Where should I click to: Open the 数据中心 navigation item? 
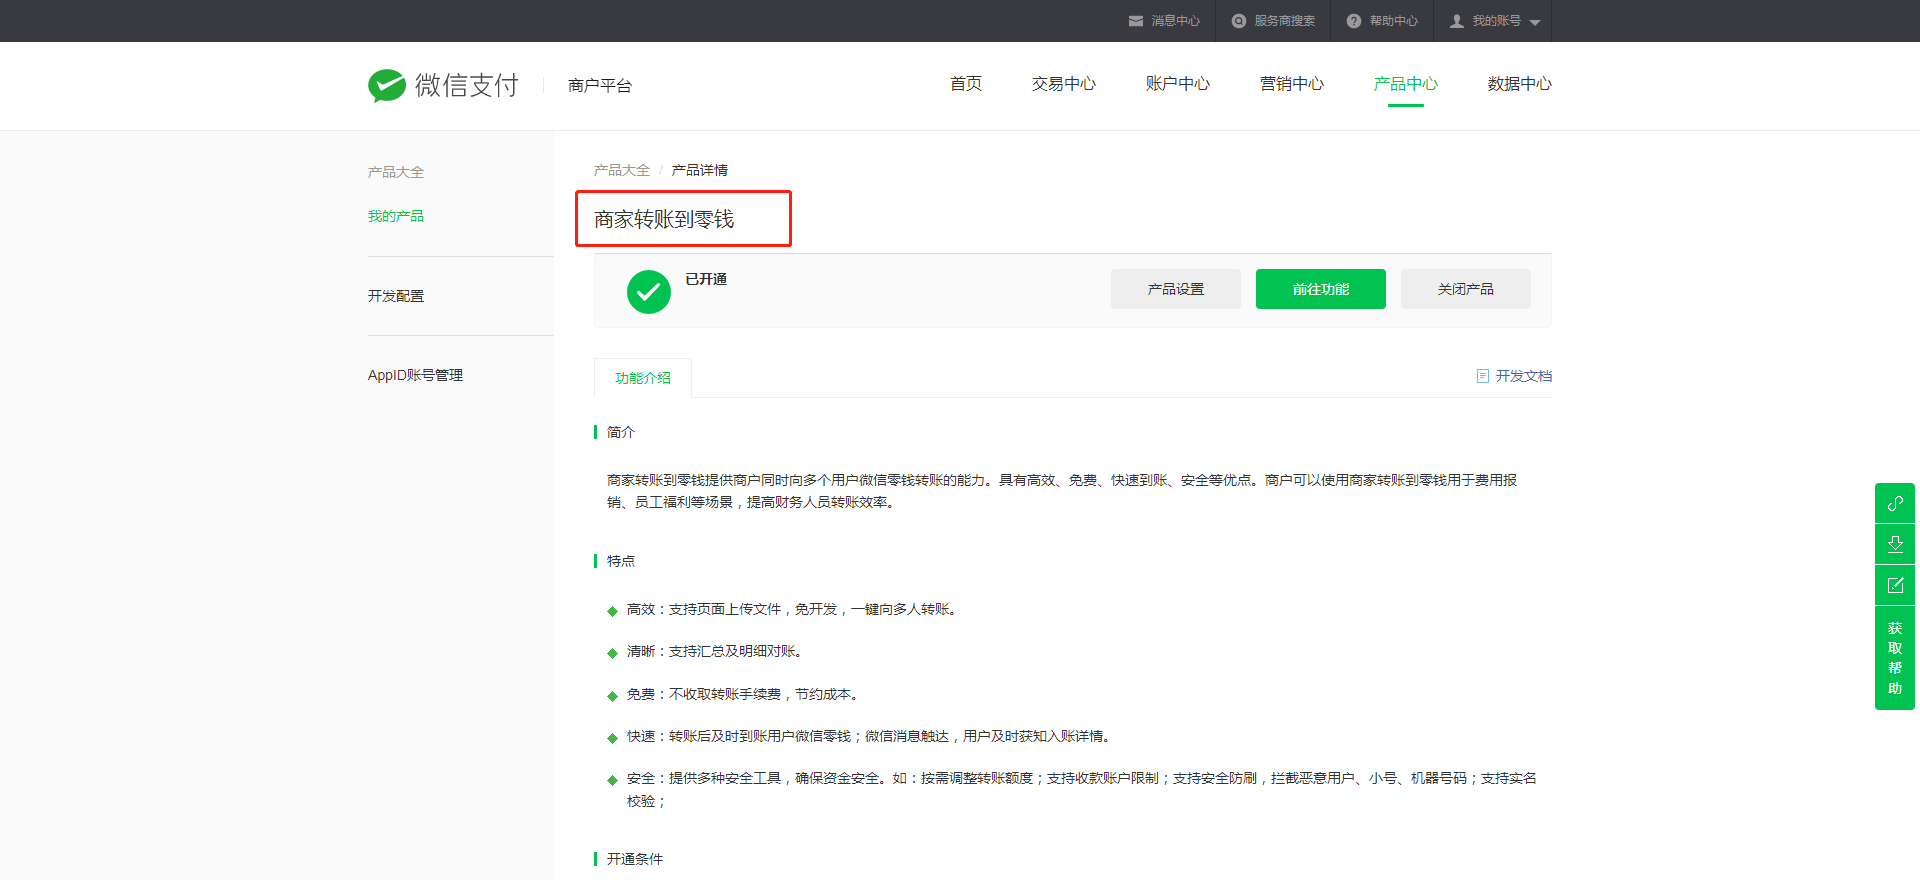(x=1520, y=84)
